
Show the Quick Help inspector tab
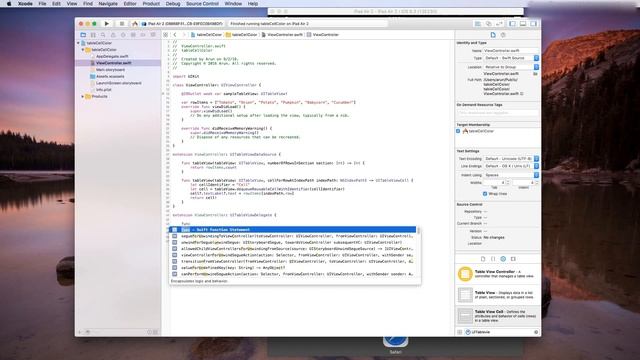[503, 35]
